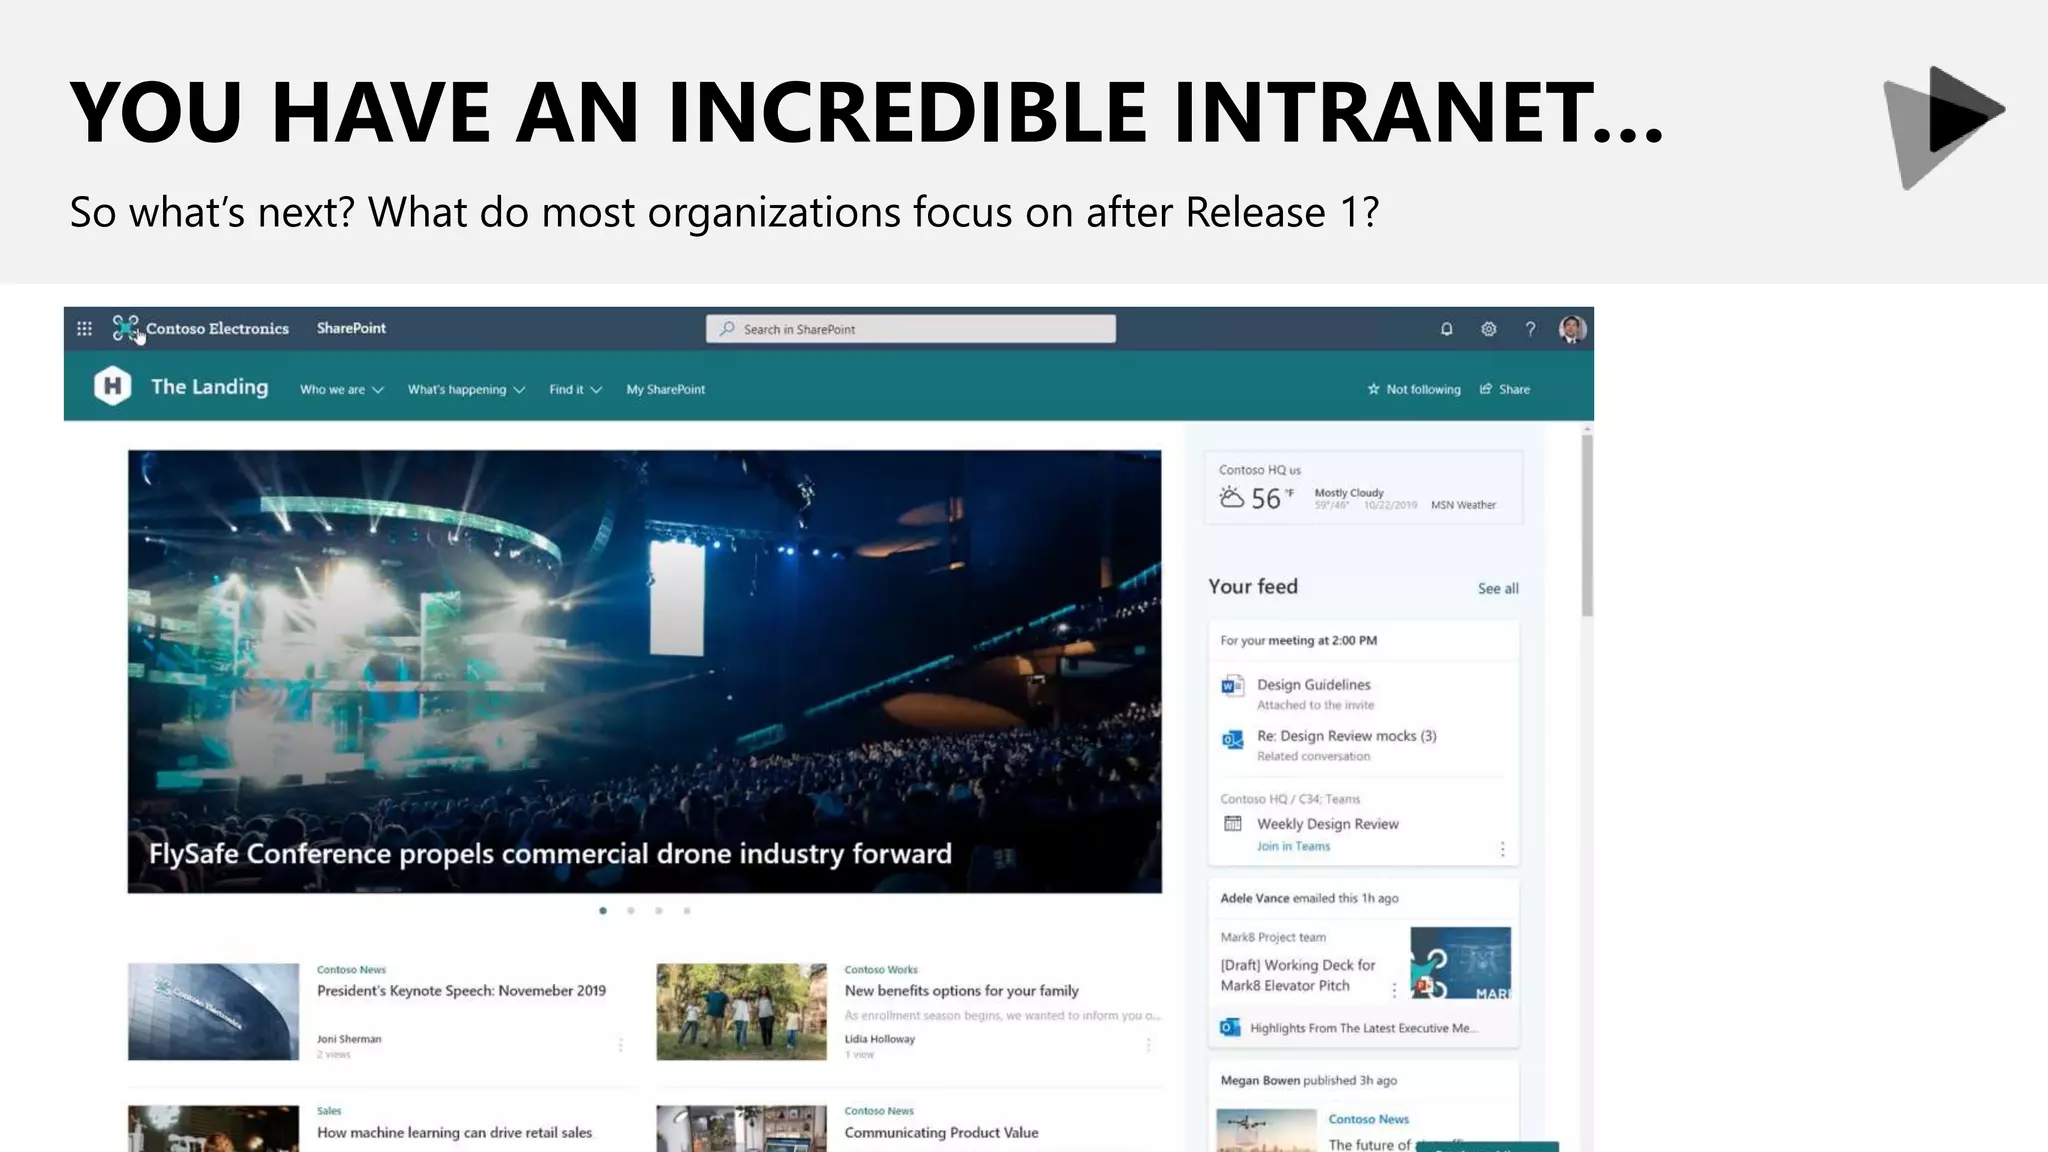Click author name Lidia Holloway
The image size is (2048, 1152).
(x=879, y=1039)
